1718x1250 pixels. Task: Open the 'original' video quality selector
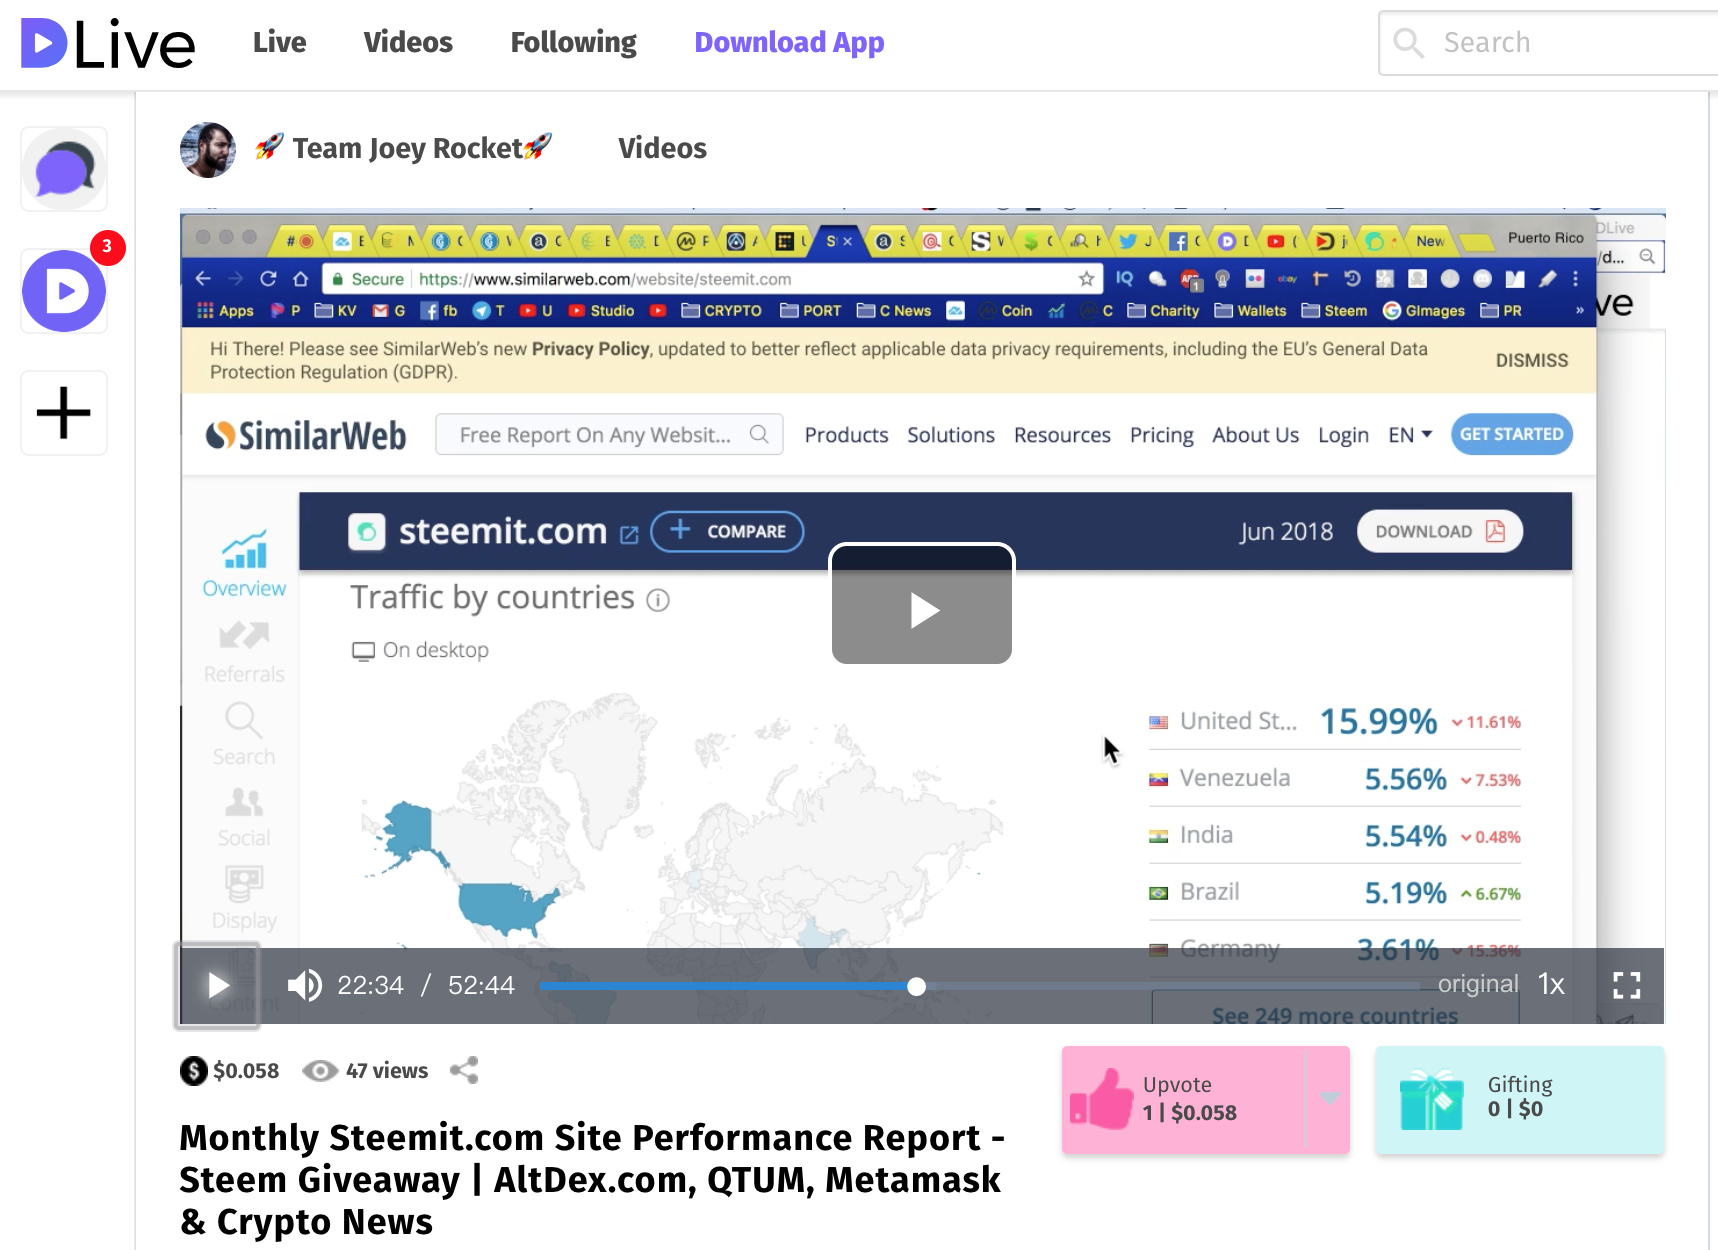point(1478,984)
